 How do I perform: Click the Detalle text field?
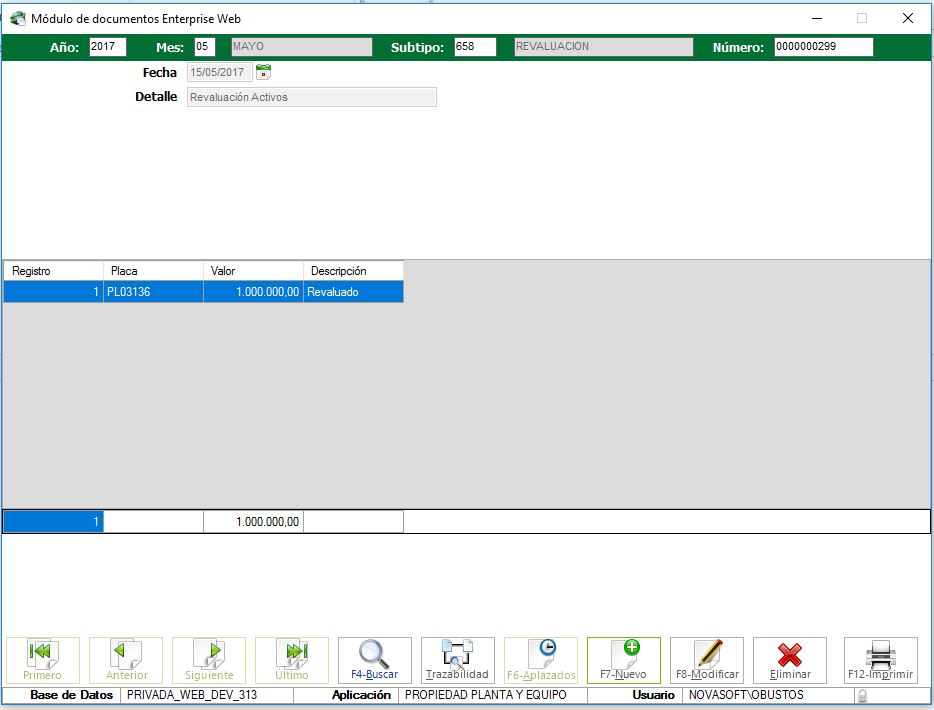(x=312, y=97)
